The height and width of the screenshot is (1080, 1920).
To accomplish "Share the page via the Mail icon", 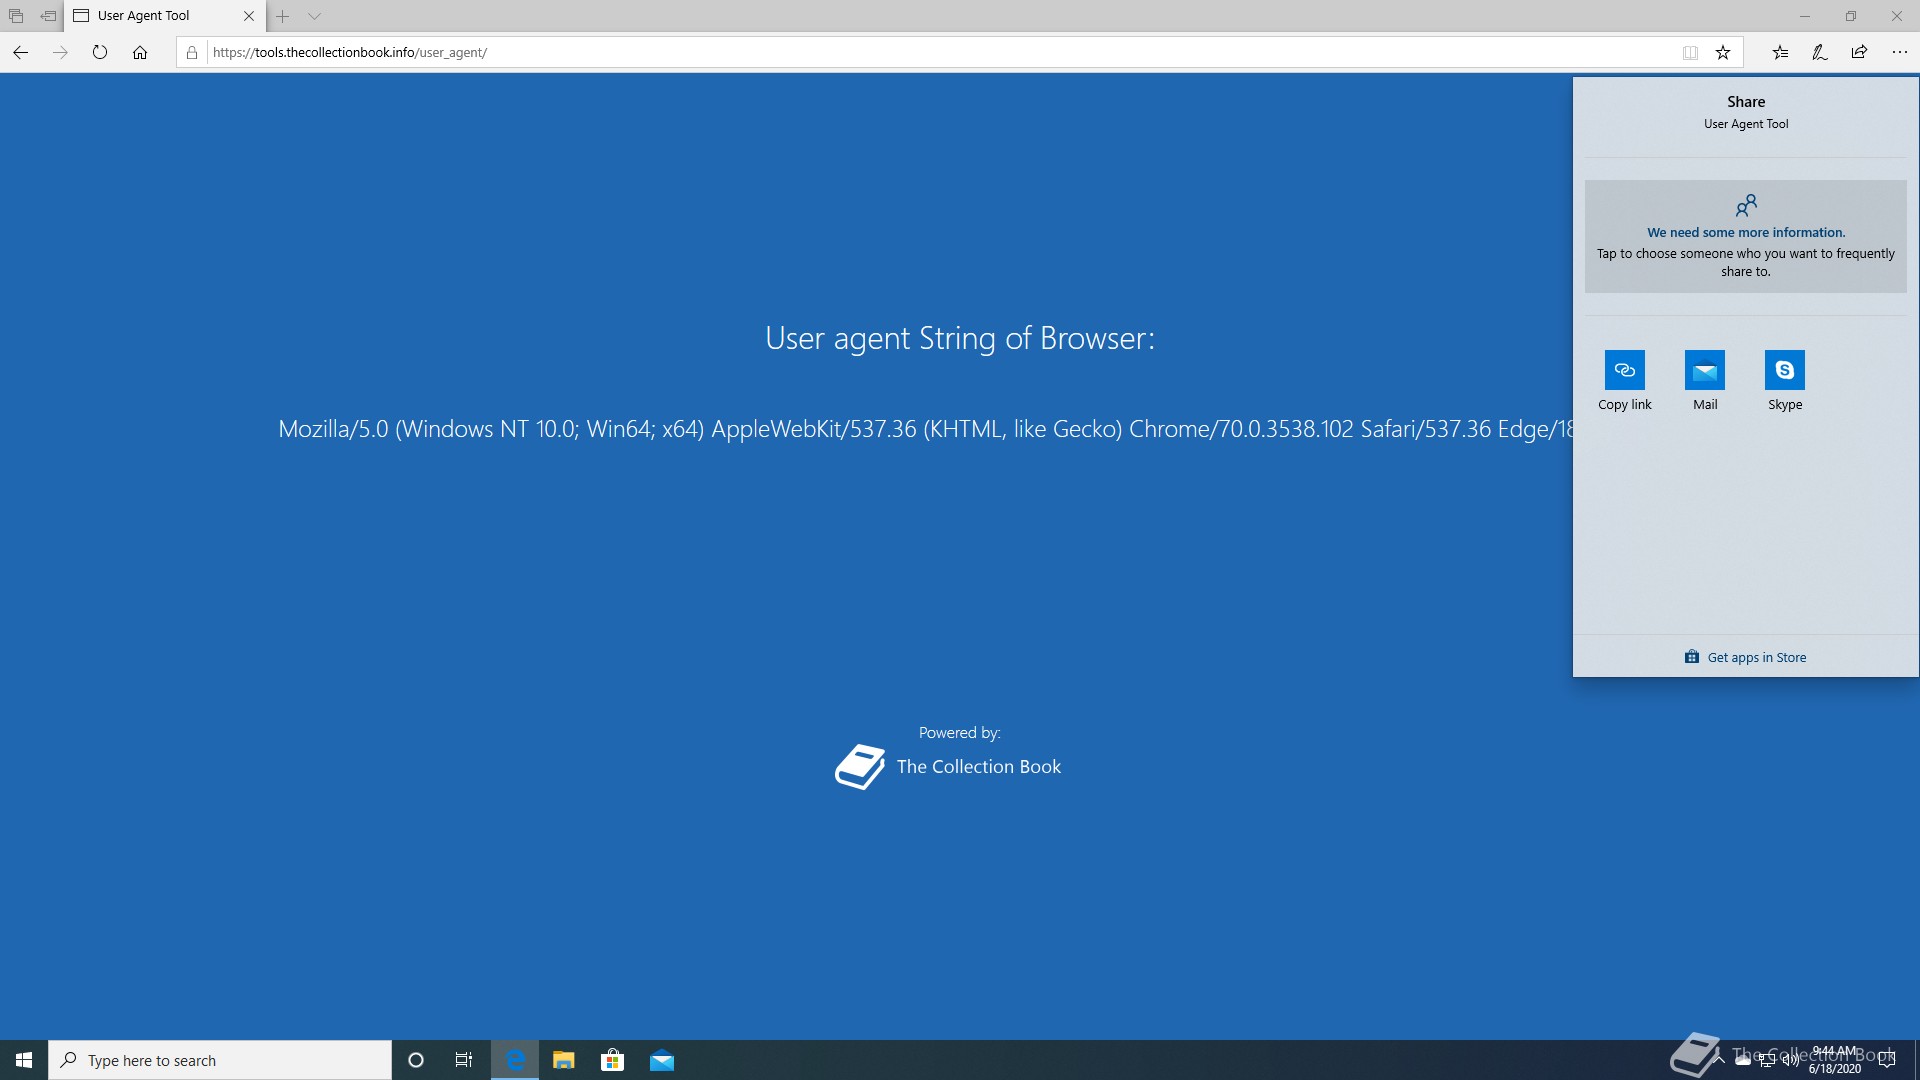I will (x=1704, y=370).
